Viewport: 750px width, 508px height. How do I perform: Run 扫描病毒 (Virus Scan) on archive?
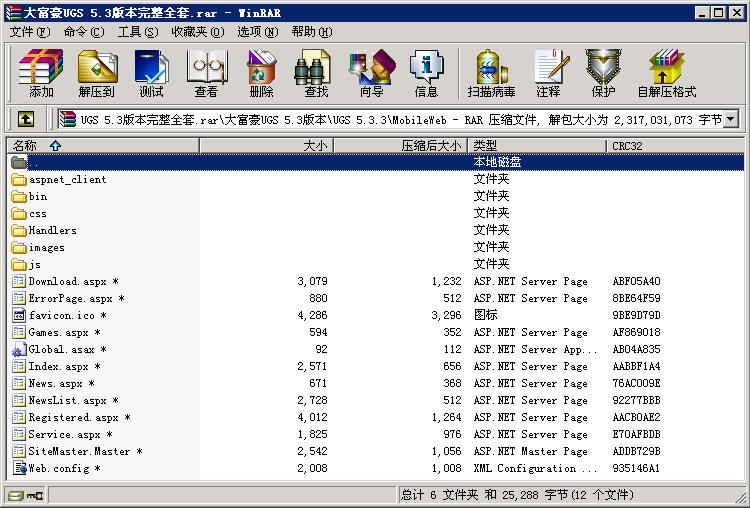[x=491, y=73]
